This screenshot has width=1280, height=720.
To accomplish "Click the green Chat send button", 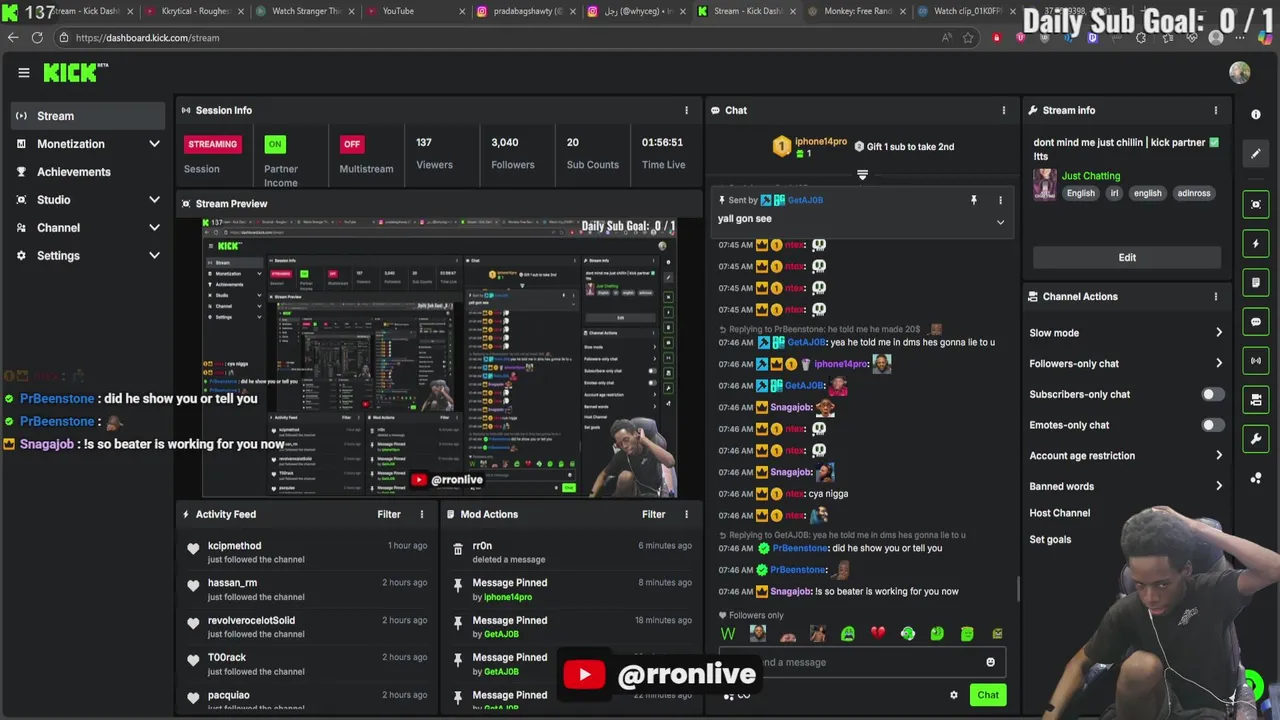I will (988, 695).
